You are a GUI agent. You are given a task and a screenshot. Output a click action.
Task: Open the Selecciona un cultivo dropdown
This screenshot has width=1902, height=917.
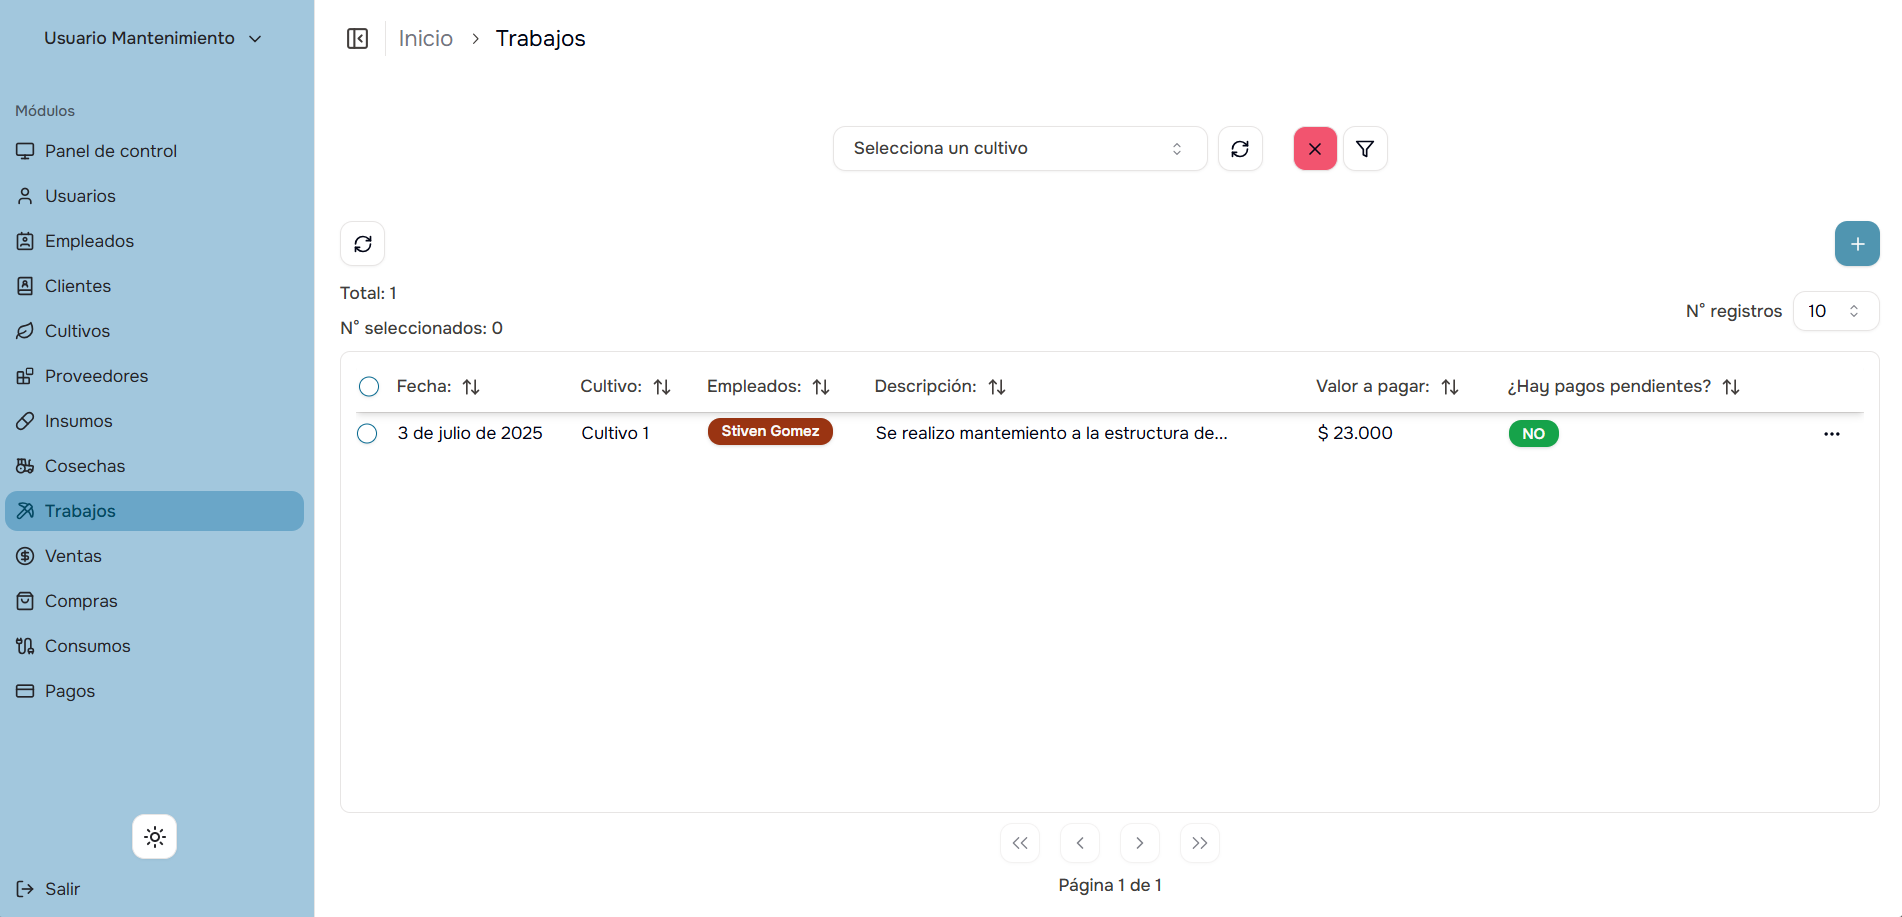click(x=1019, y=149)
